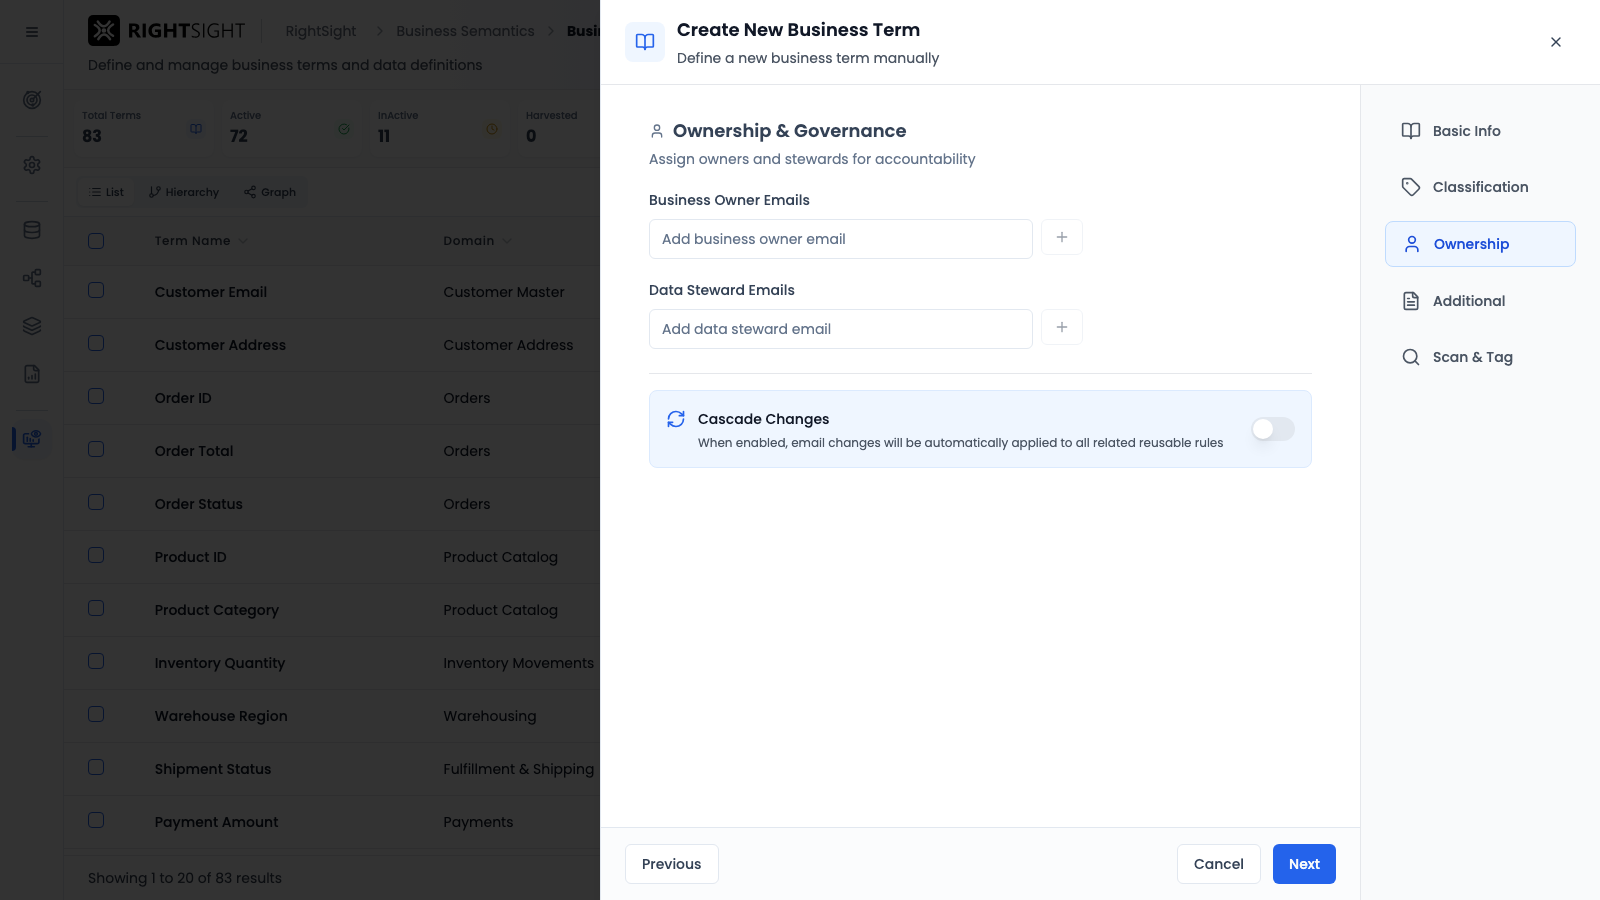Switch to Graph view
The height and width of the screenshot is (900, 1600).
(270, 192)
